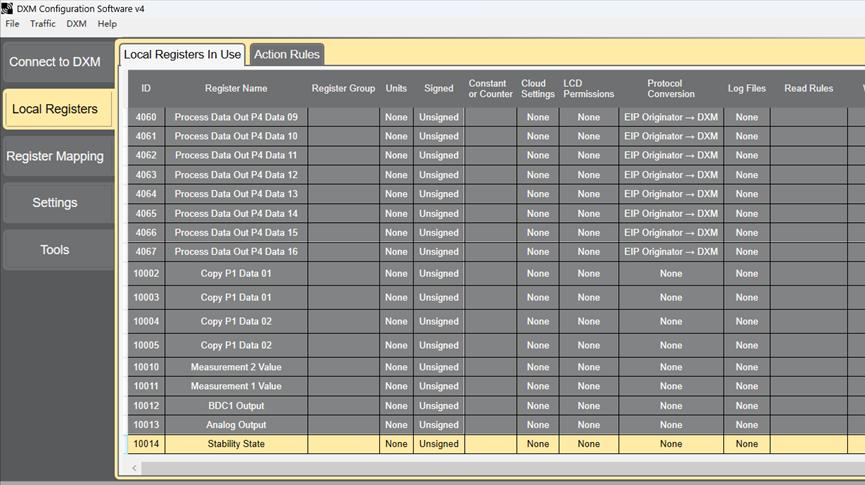Open the Settings section in sidebar
The image size is (865, 485).
(x=55, y=203)
